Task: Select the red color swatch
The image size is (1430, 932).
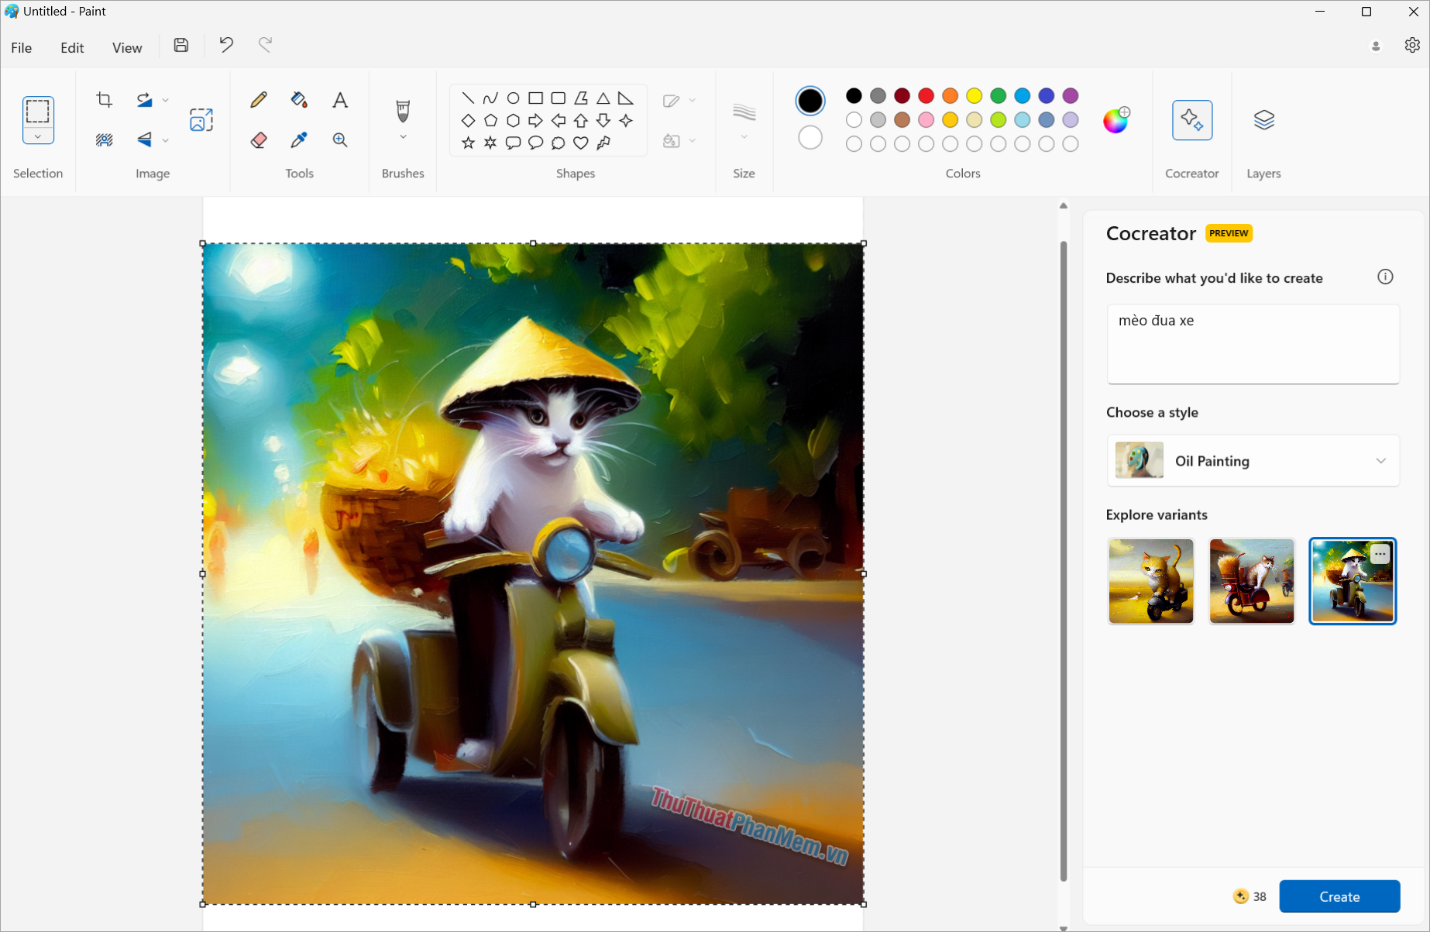Action: 926,95
